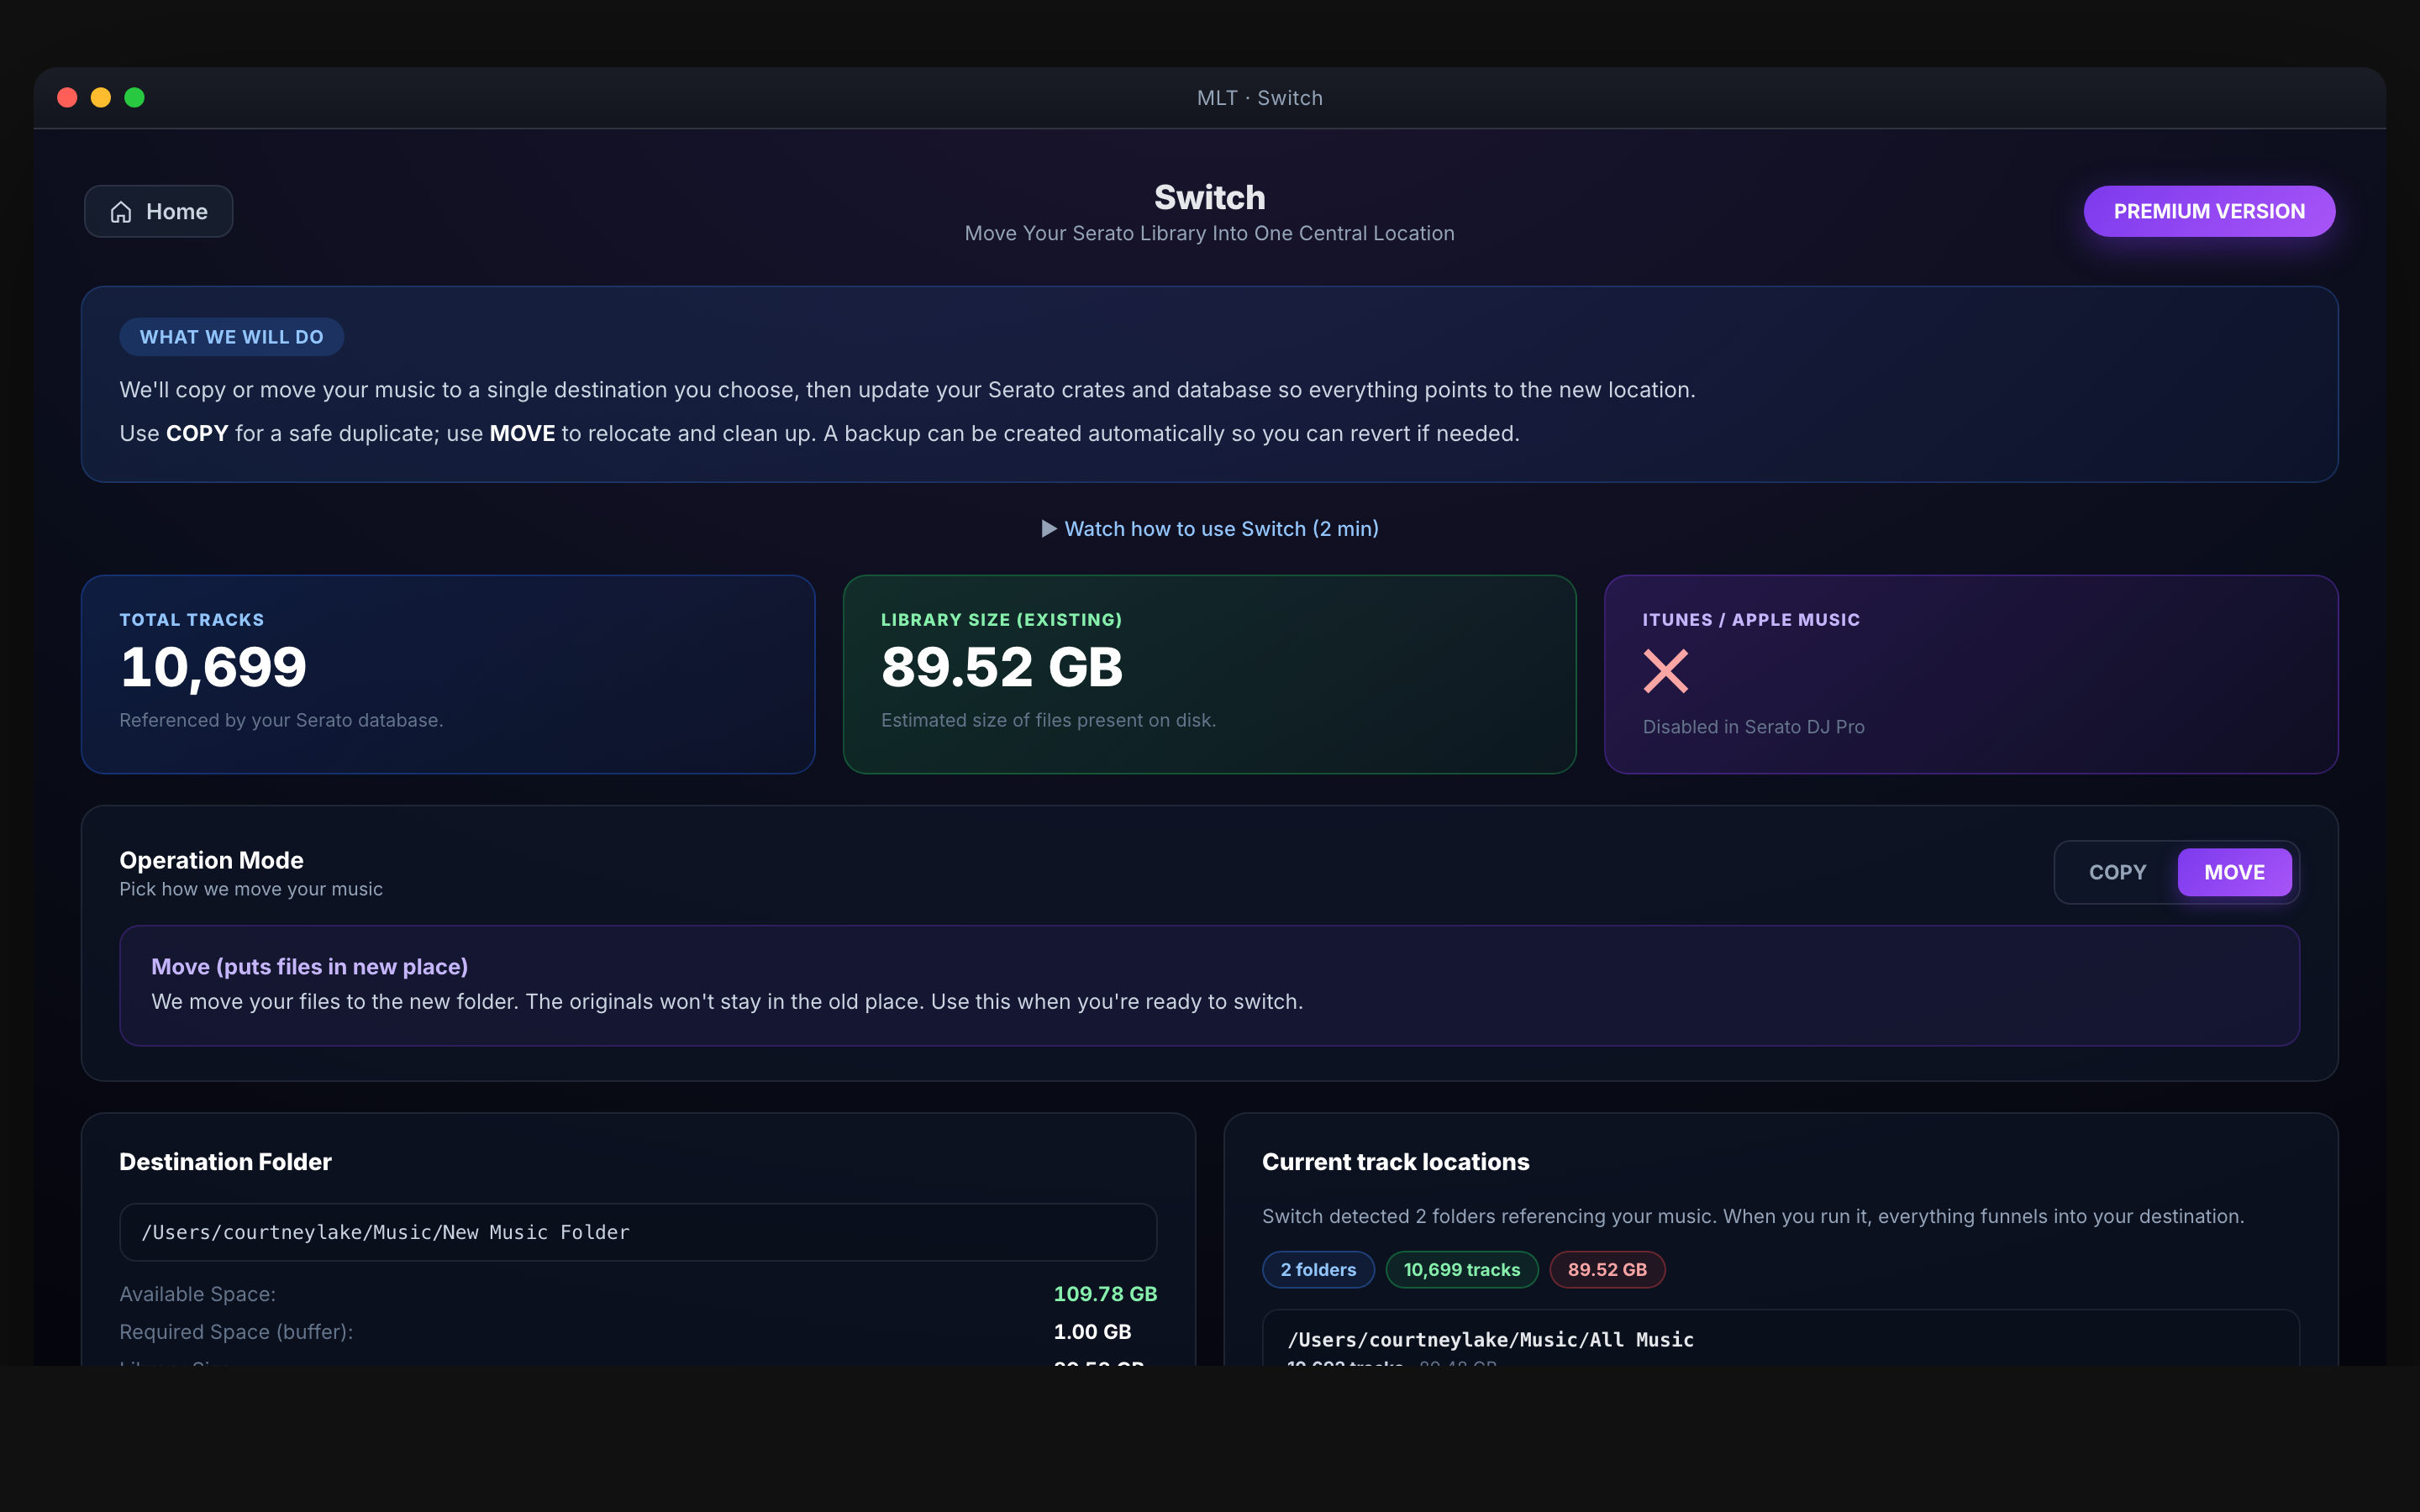Minimize the window with the yellow button
The image size is (2420, 1512).
click(x=101, y=97)
